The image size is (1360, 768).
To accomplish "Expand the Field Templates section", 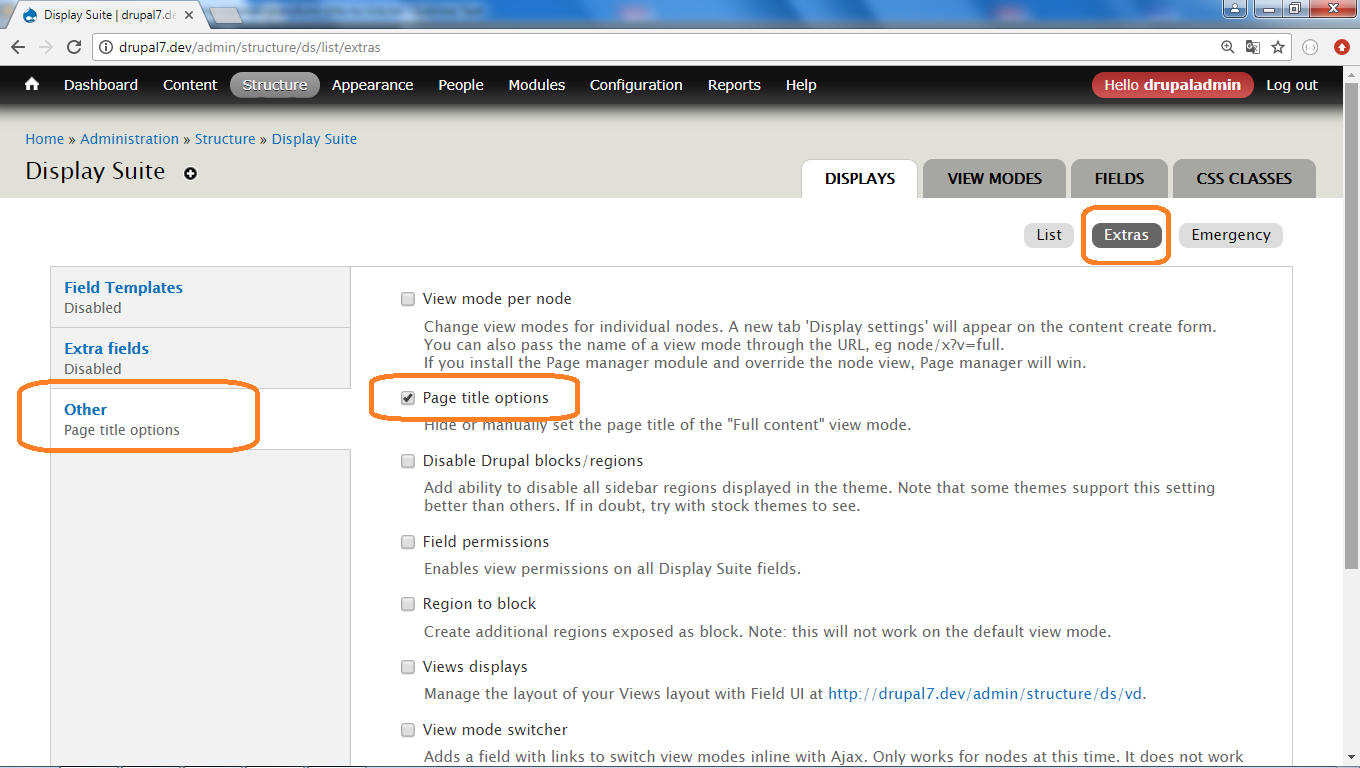I will click(123, 287).
